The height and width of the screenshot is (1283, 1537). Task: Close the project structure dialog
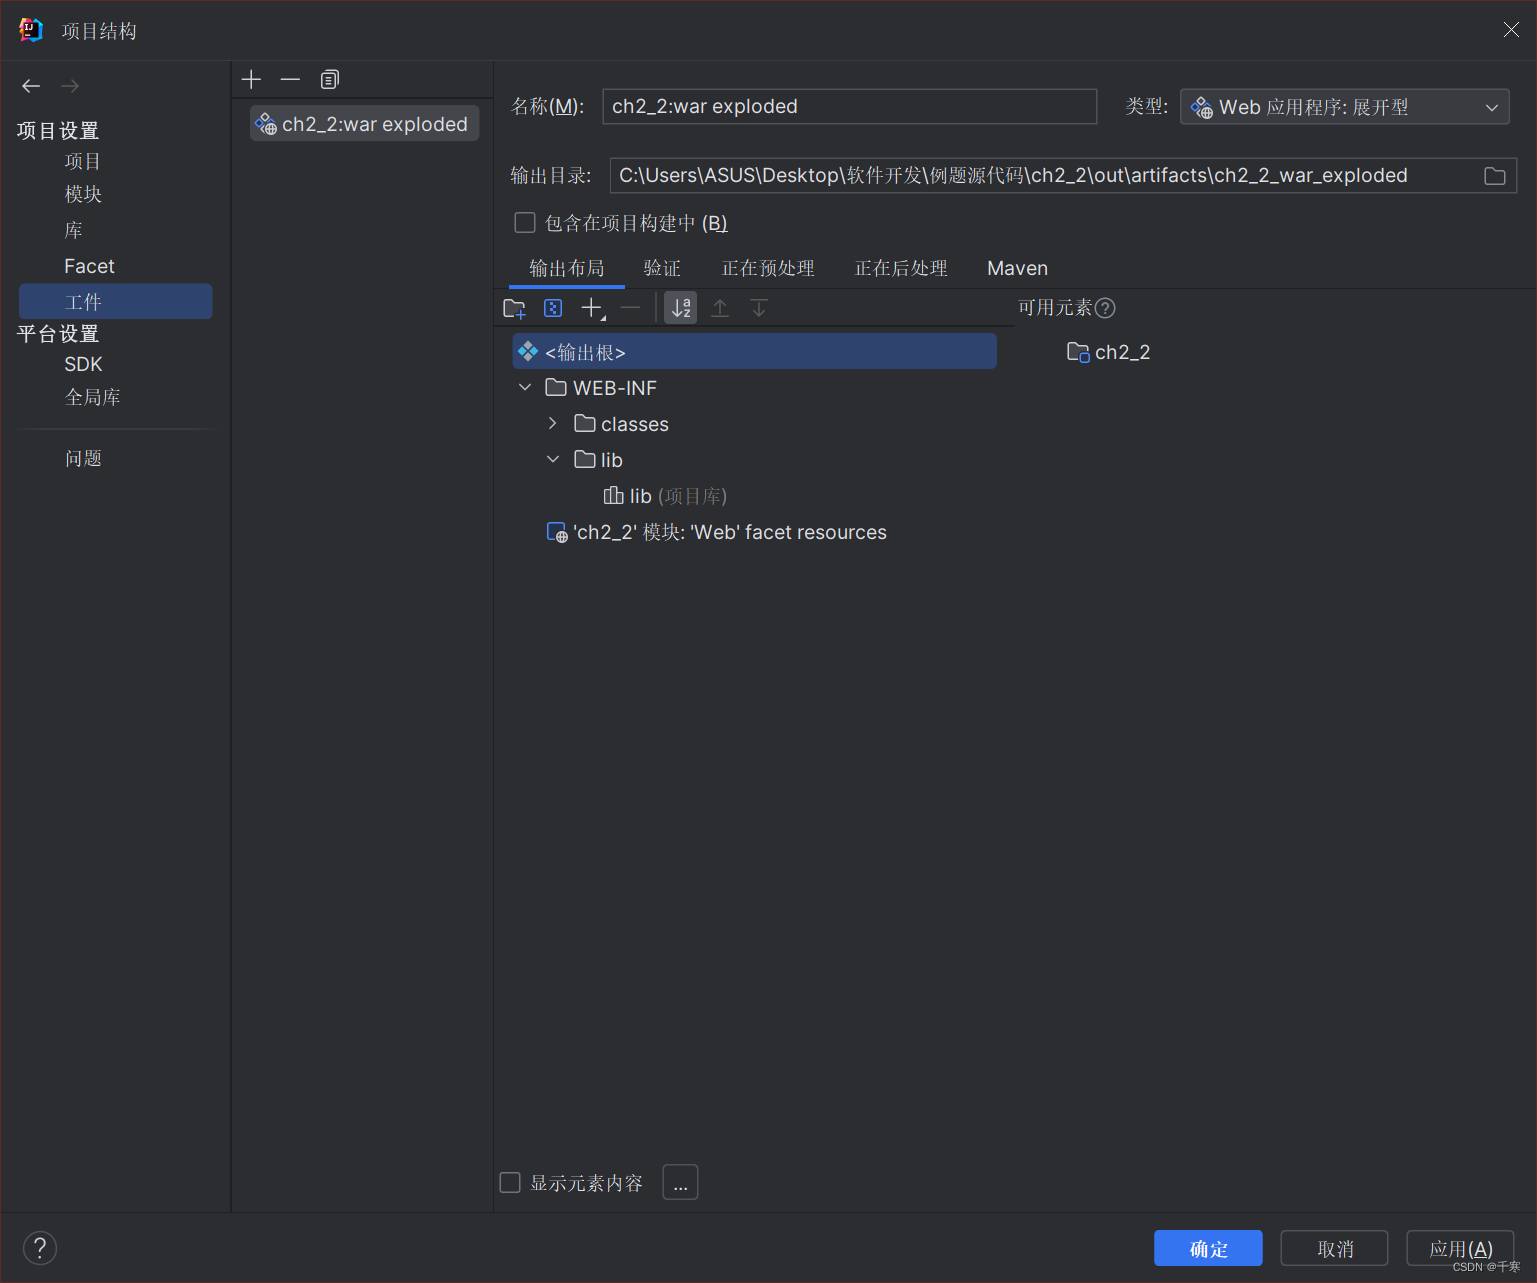click(x=1511, y=30)
